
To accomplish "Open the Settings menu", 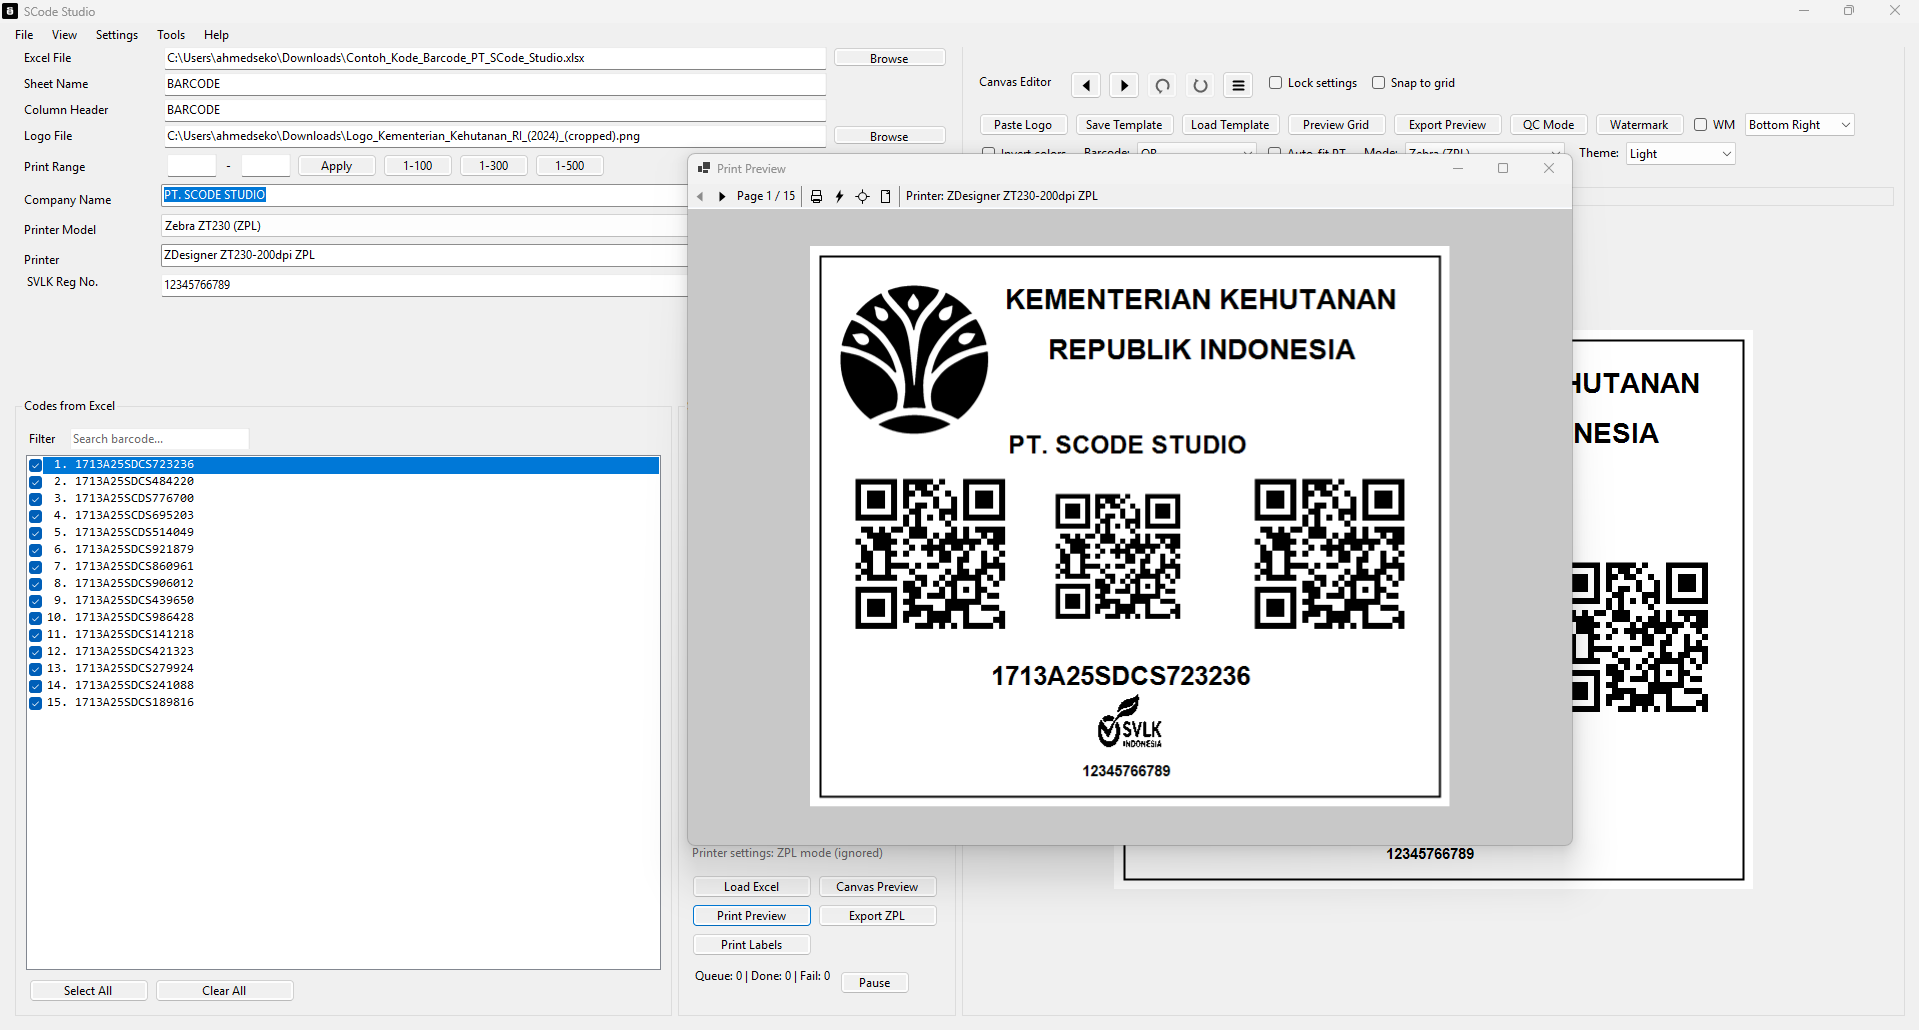I will click(117, 35).
